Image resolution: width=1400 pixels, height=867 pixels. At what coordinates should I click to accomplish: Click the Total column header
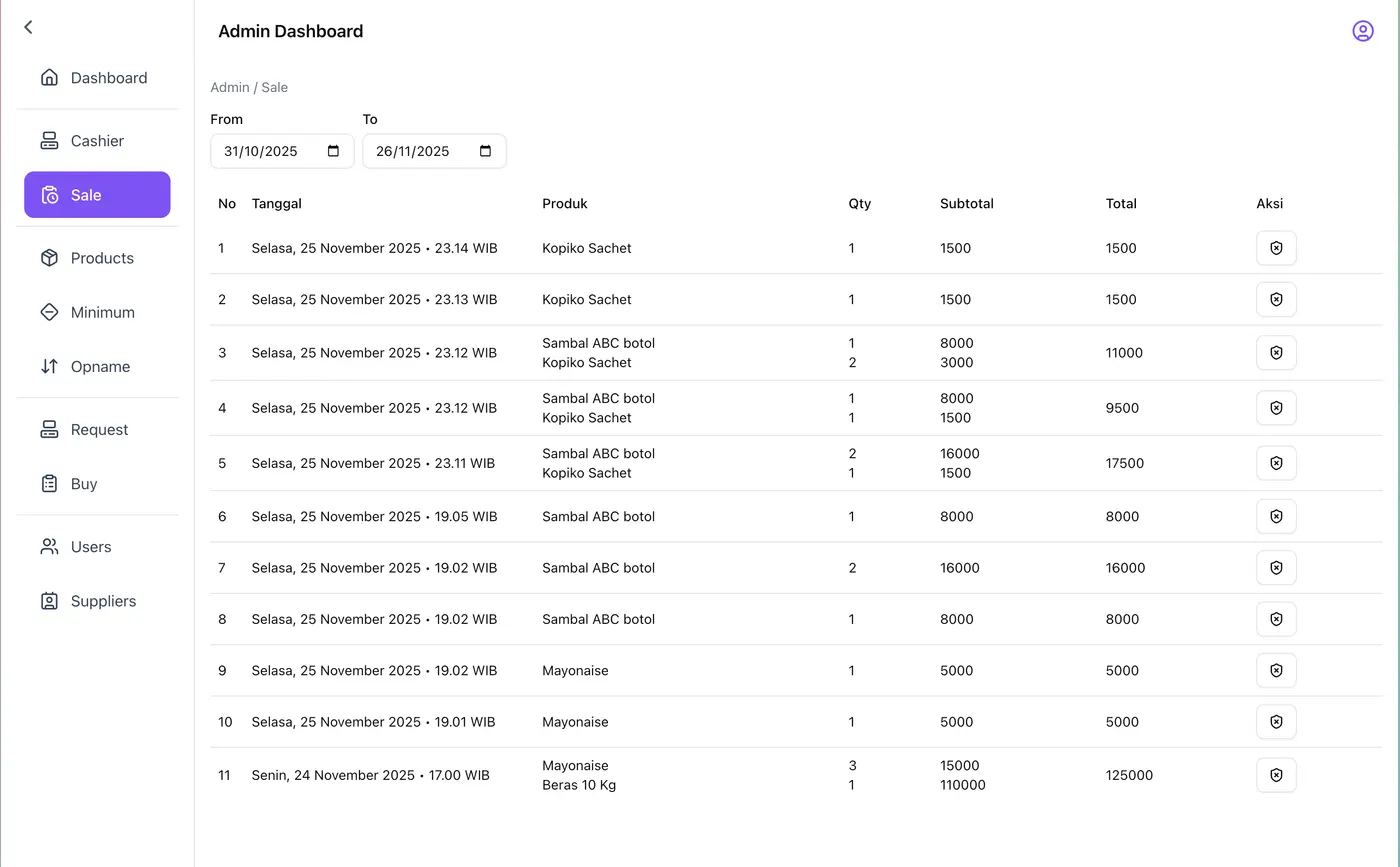pyautogui.click(x=1121, y=203)
